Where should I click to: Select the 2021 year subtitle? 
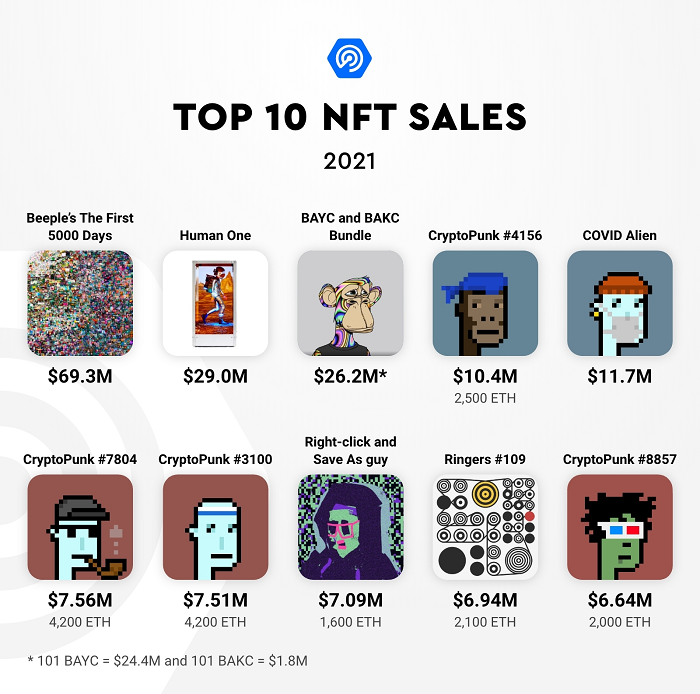pos(350,161)
